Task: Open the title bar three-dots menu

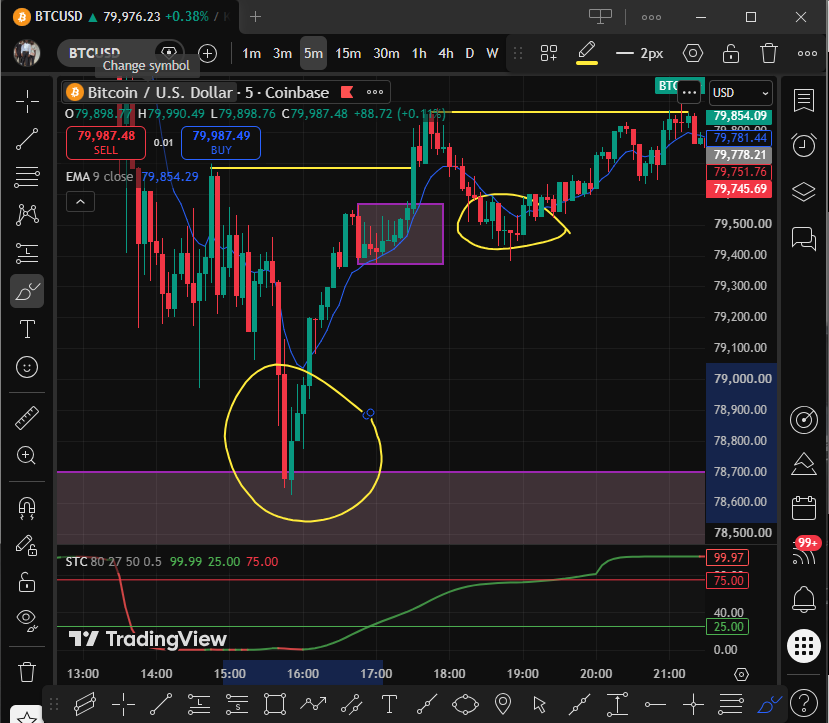Action: tap(651, 17)
